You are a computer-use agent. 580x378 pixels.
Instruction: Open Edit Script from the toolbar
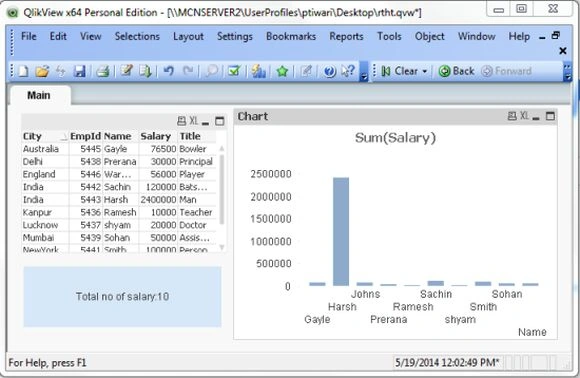[x=127, y=71]
